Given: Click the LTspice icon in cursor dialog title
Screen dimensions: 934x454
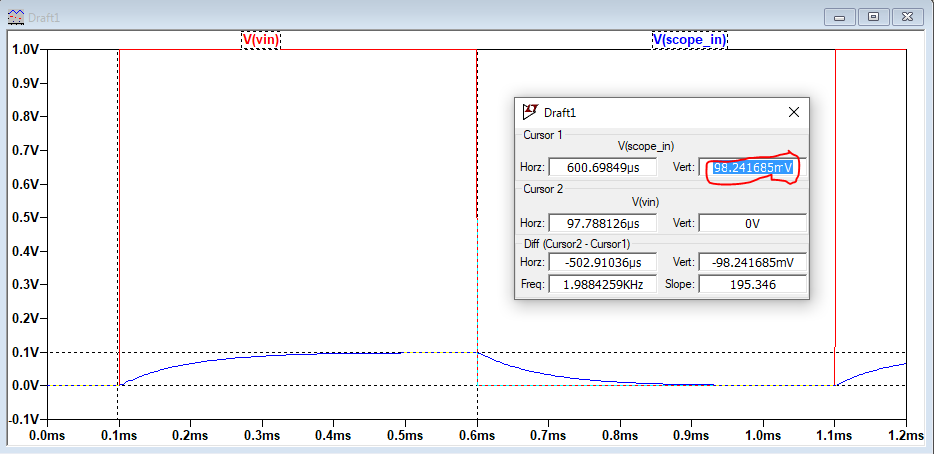Looking at the screenshot, I should [530, 112].
